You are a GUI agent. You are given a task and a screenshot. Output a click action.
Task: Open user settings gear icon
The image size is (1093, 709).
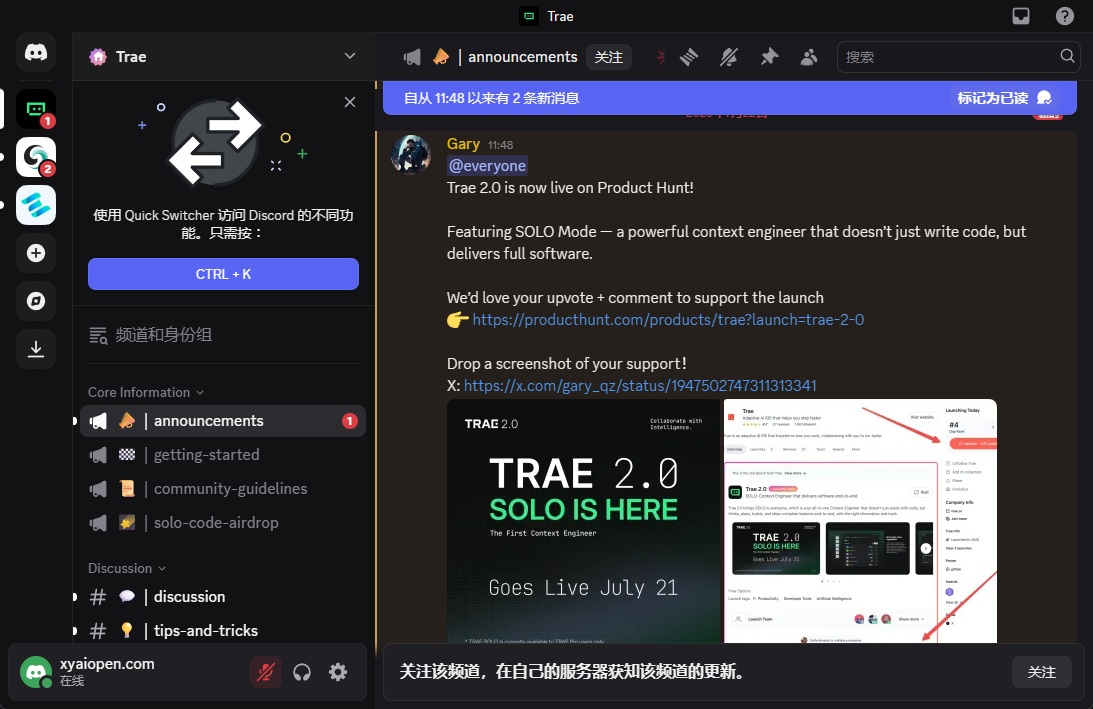[338, 672]
